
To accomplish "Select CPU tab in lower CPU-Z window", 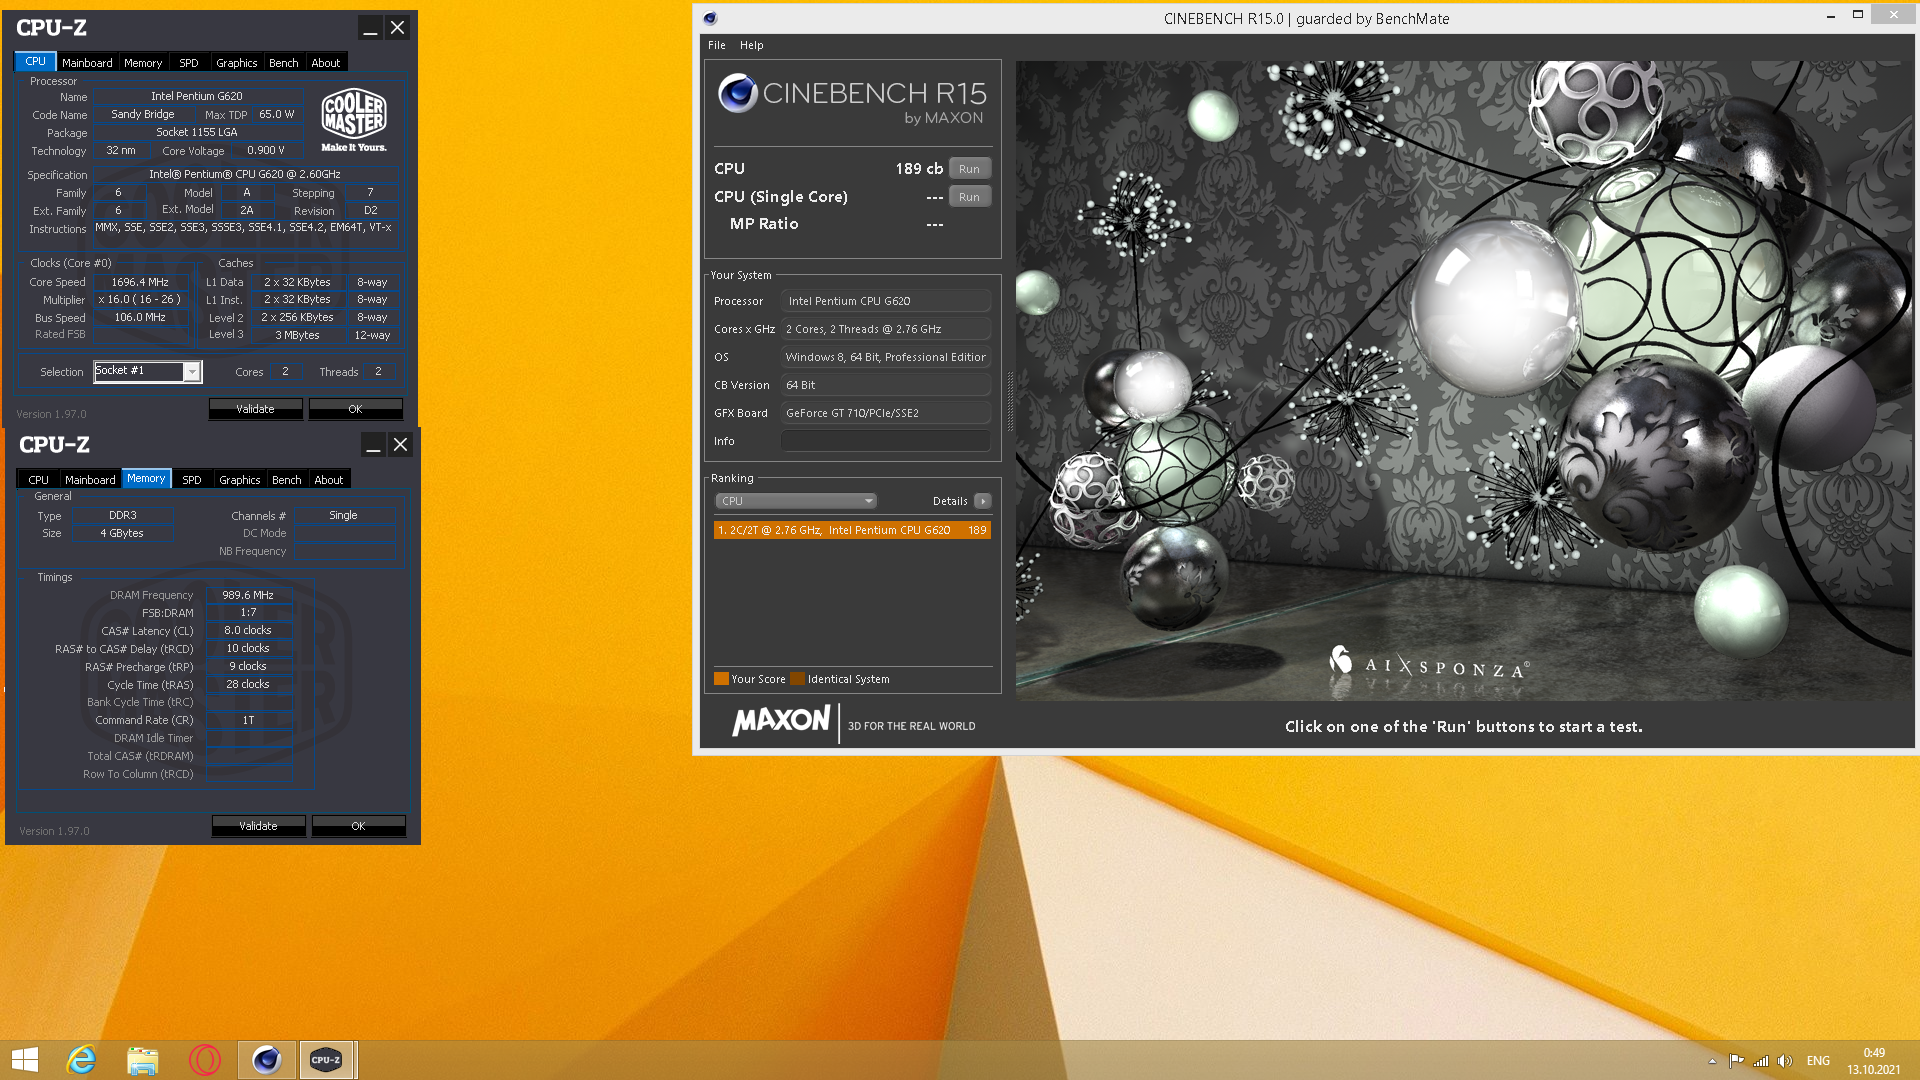I will click(x=39, y=479).
